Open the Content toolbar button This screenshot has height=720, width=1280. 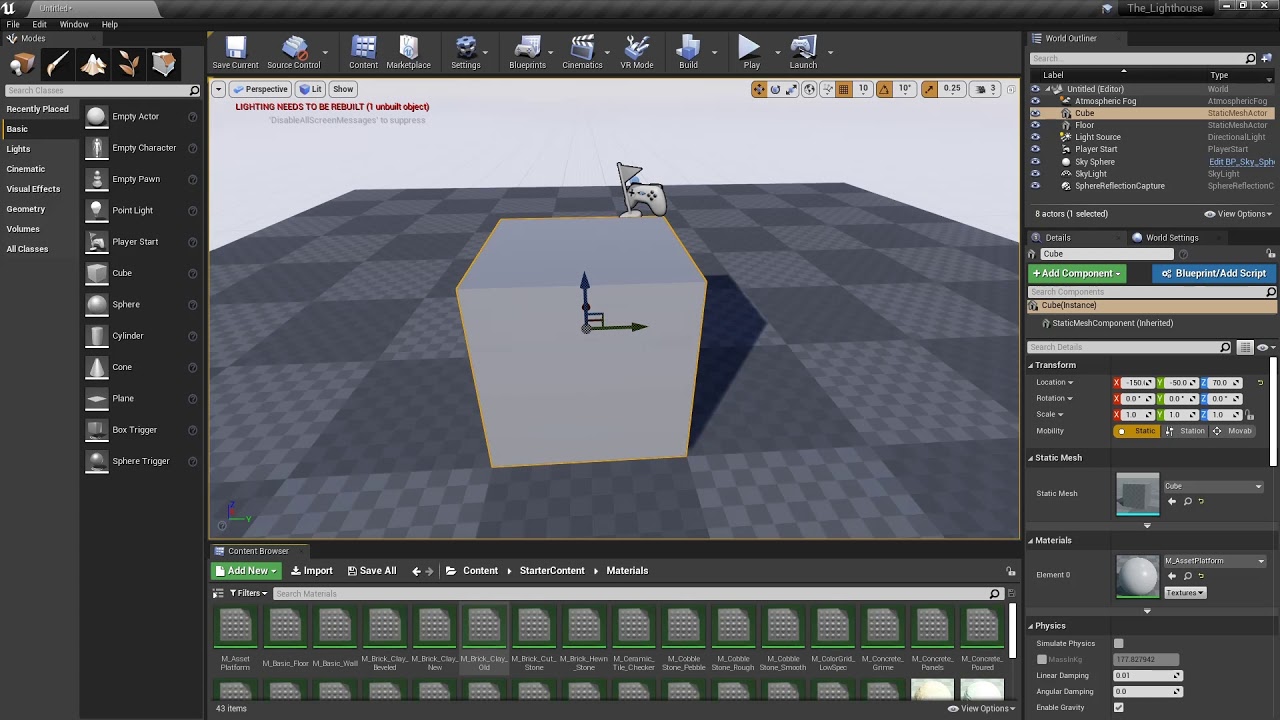363,52
